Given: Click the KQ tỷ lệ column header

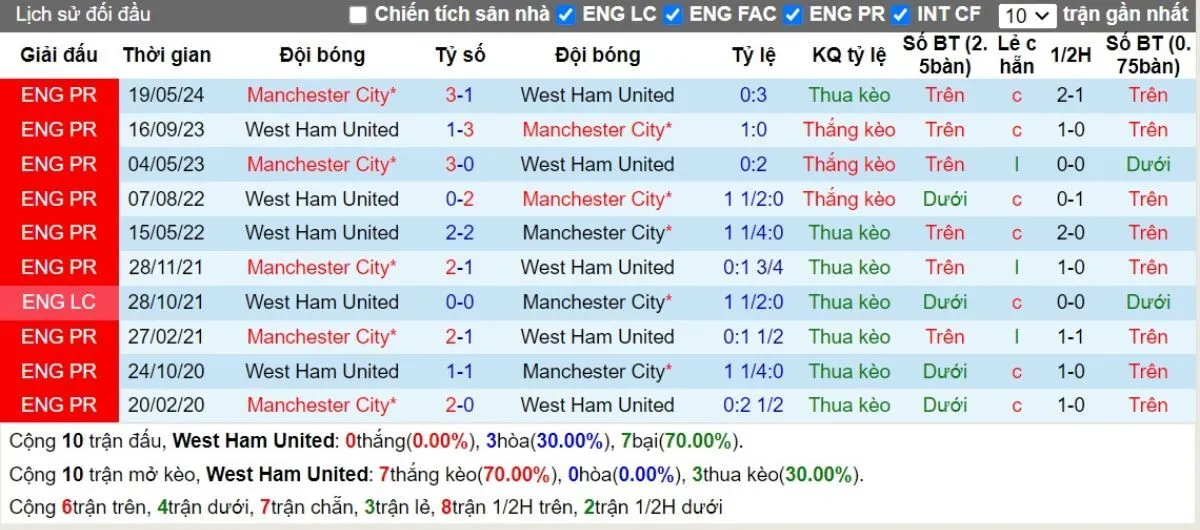Looking at the screenshot, I should (x=849, y=56).
